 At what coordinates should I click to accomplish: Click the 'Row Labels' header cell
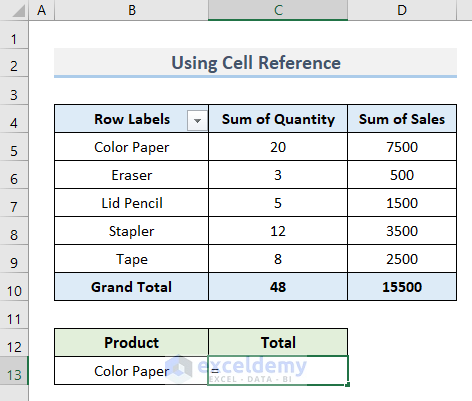(x=132, y=119)
